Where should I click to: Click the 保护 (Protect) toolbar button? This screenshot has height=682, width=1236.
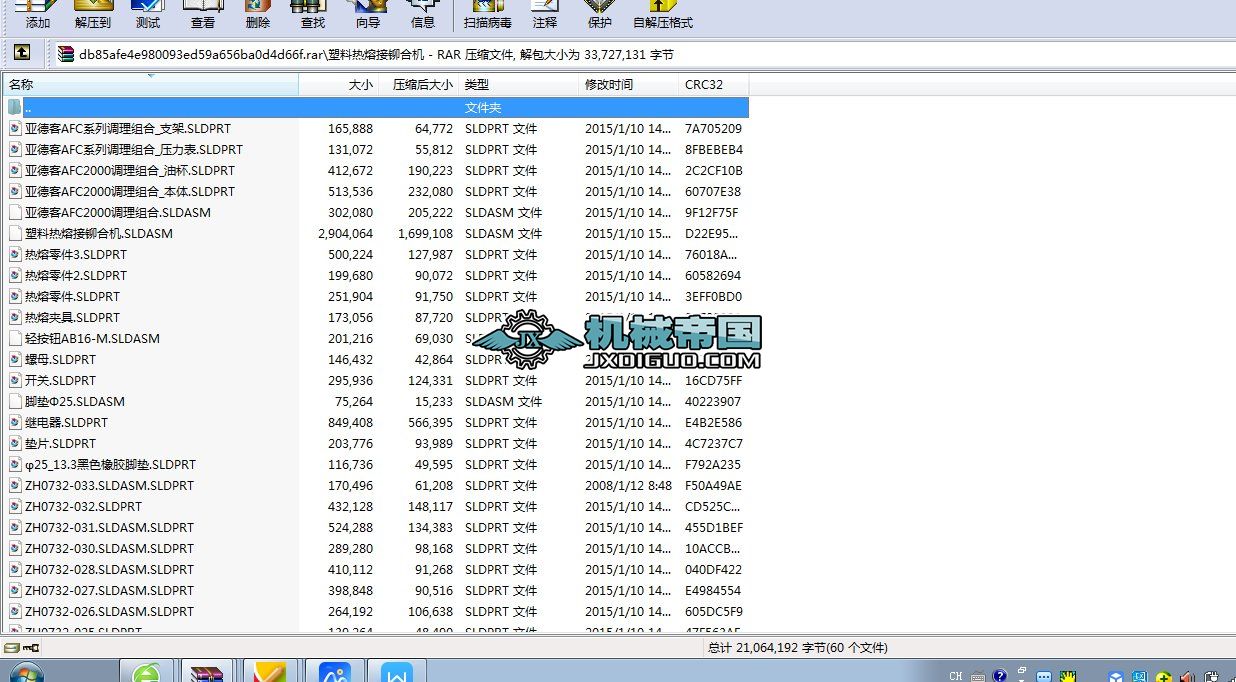(600, 15)
